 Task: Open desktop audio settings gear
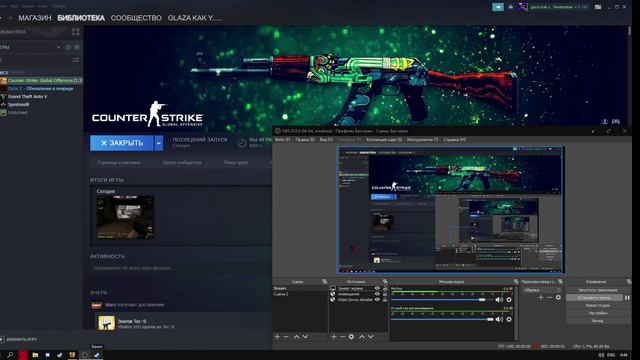tap(509, 319)
